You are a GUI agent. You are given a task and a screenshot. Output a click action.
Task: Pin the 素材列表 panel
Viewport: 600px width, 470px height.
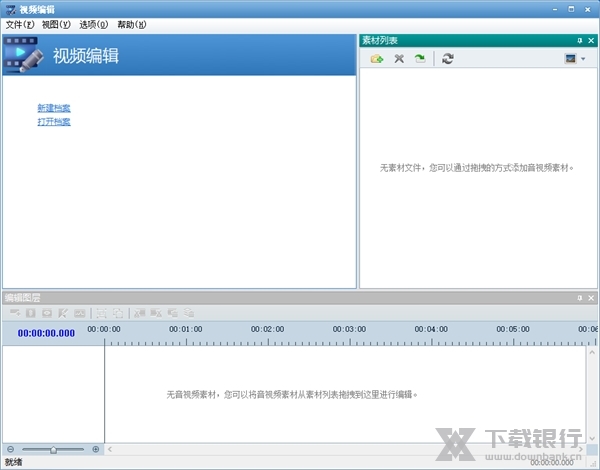tap(580, 40)
